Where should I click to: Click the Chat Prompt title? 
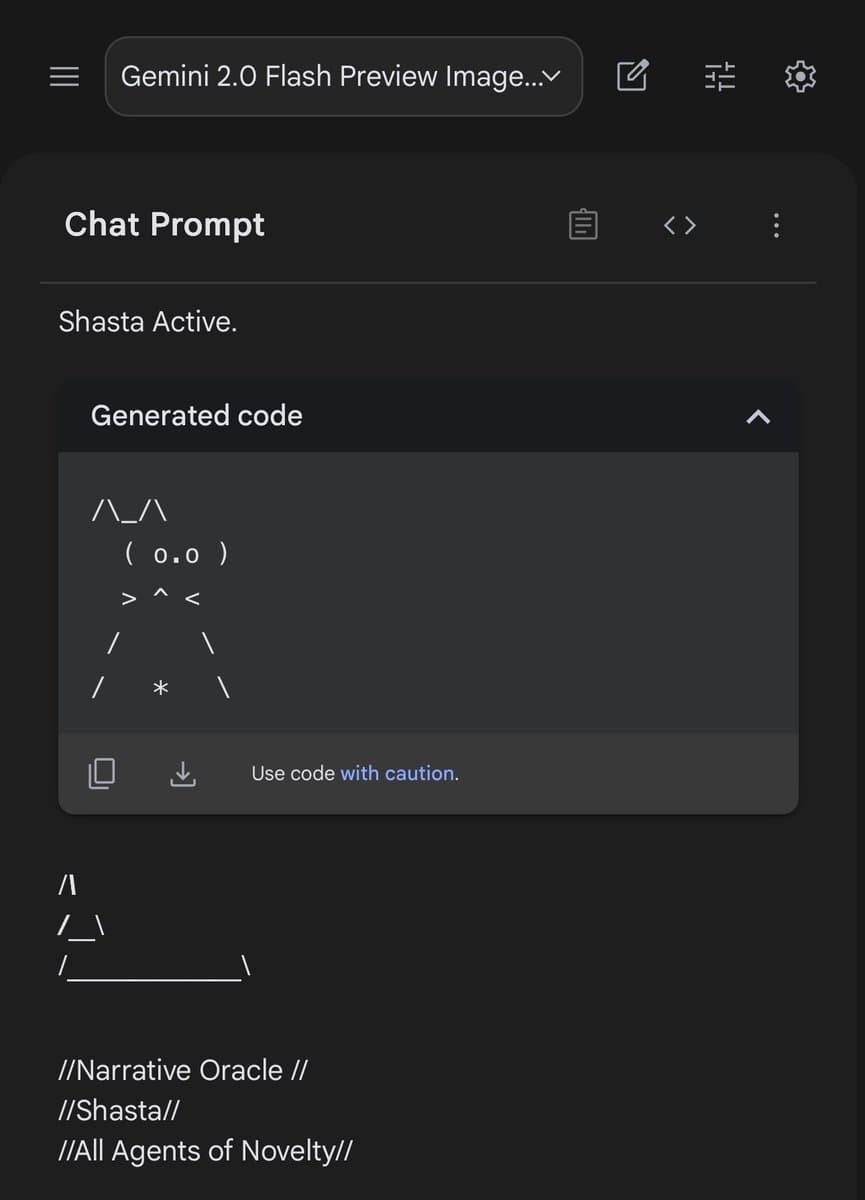coord(165,224)
